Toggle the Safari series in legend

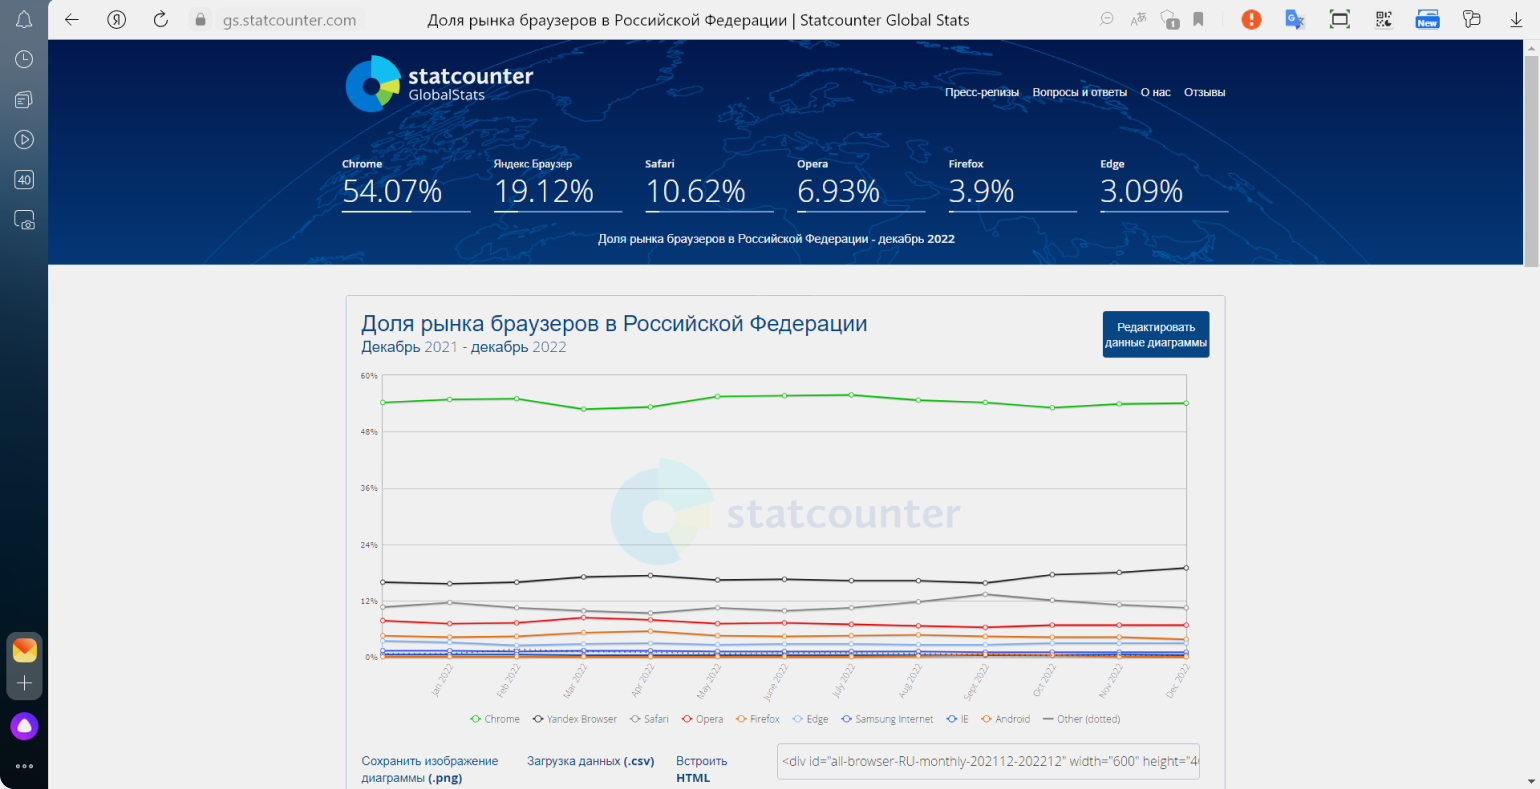[x=649, y=719]
